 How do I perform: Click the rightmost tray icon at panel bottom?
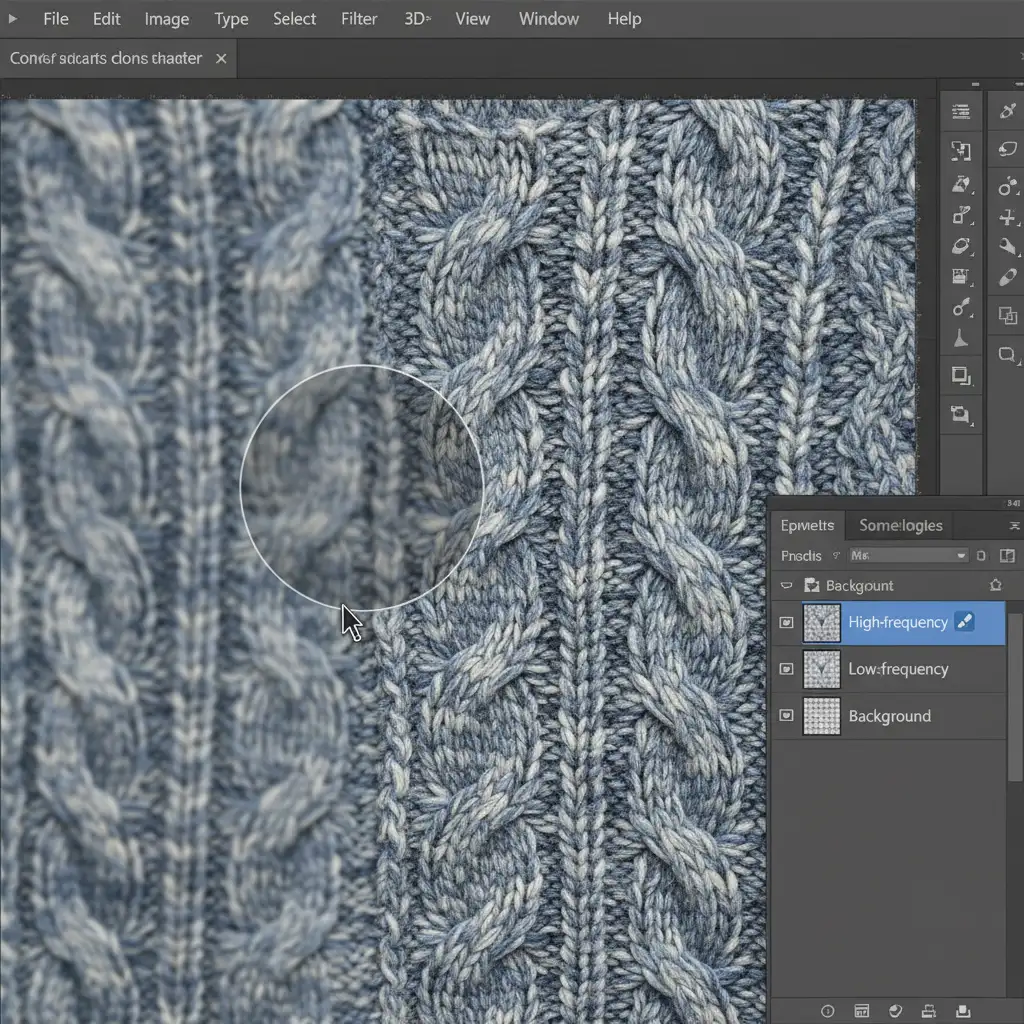pos(962,1011)
